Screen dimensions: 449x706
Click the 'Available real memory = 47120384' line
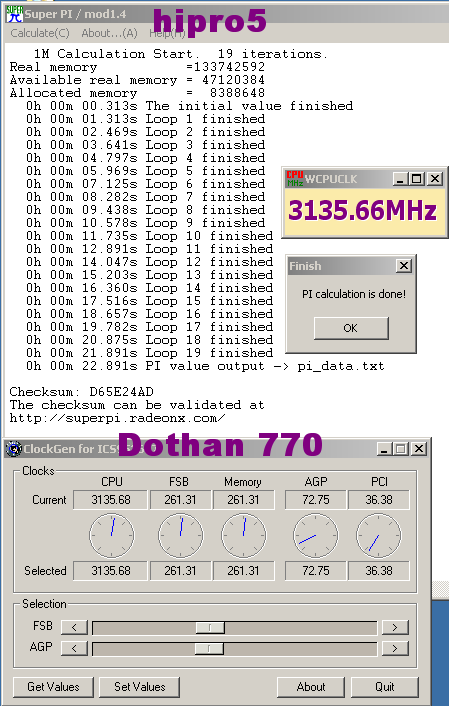click(137, 81)
